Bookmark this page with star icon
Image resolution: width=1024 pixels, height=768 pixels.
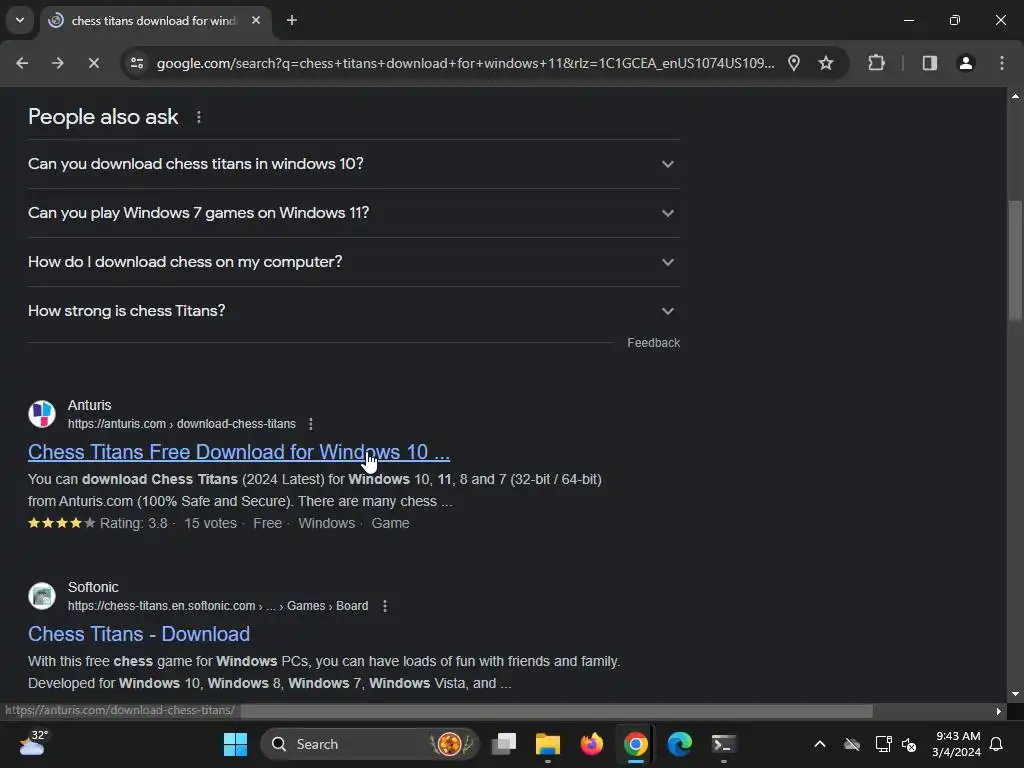coord(826,63)
